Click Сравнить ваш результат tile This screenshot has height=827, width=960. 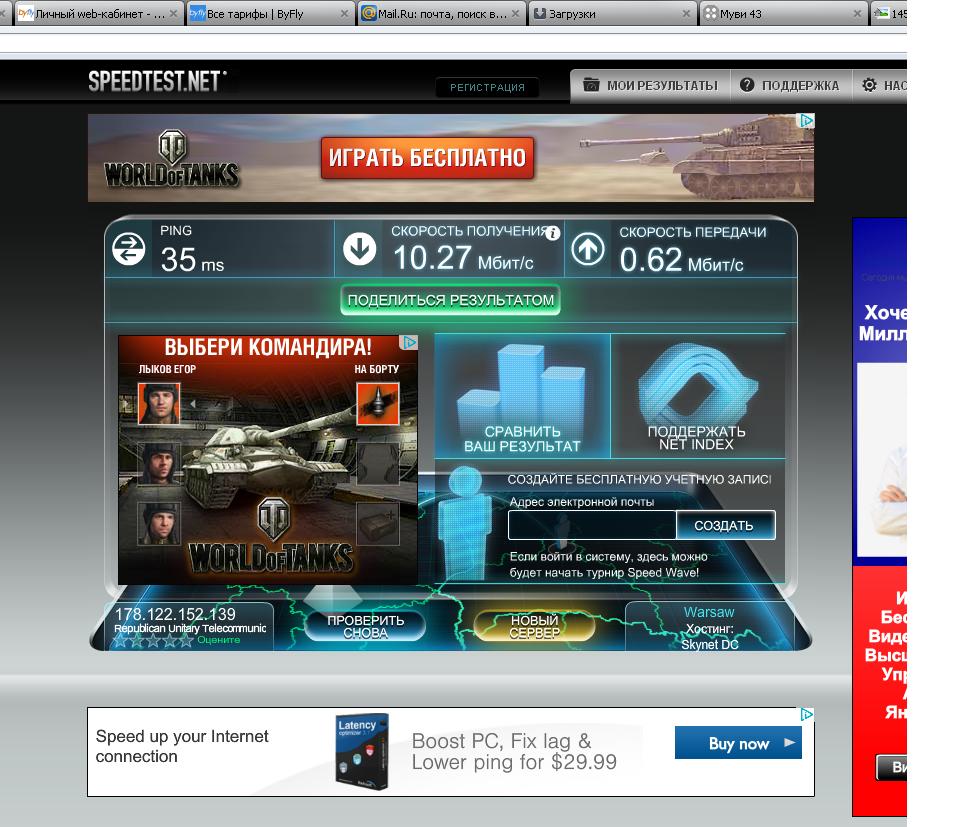pos(522,396)
